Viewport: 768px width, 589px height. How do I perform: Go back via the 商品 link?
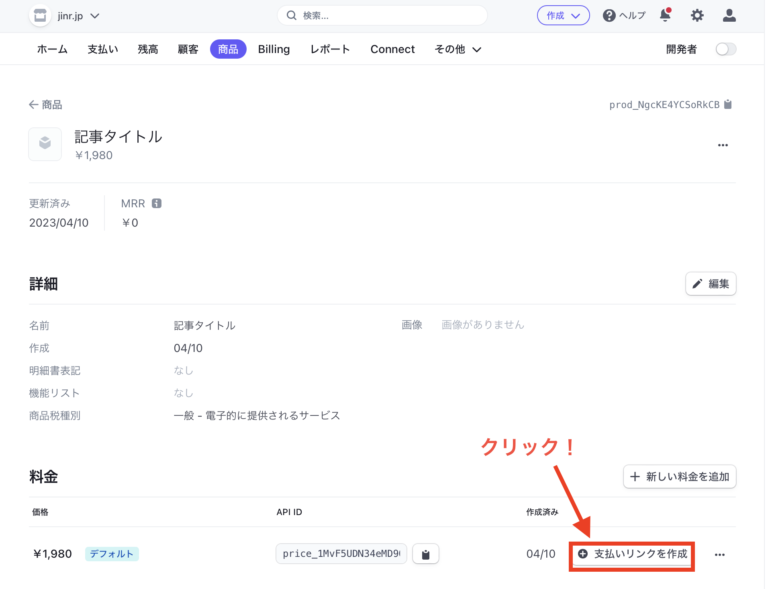pos(46,104)
